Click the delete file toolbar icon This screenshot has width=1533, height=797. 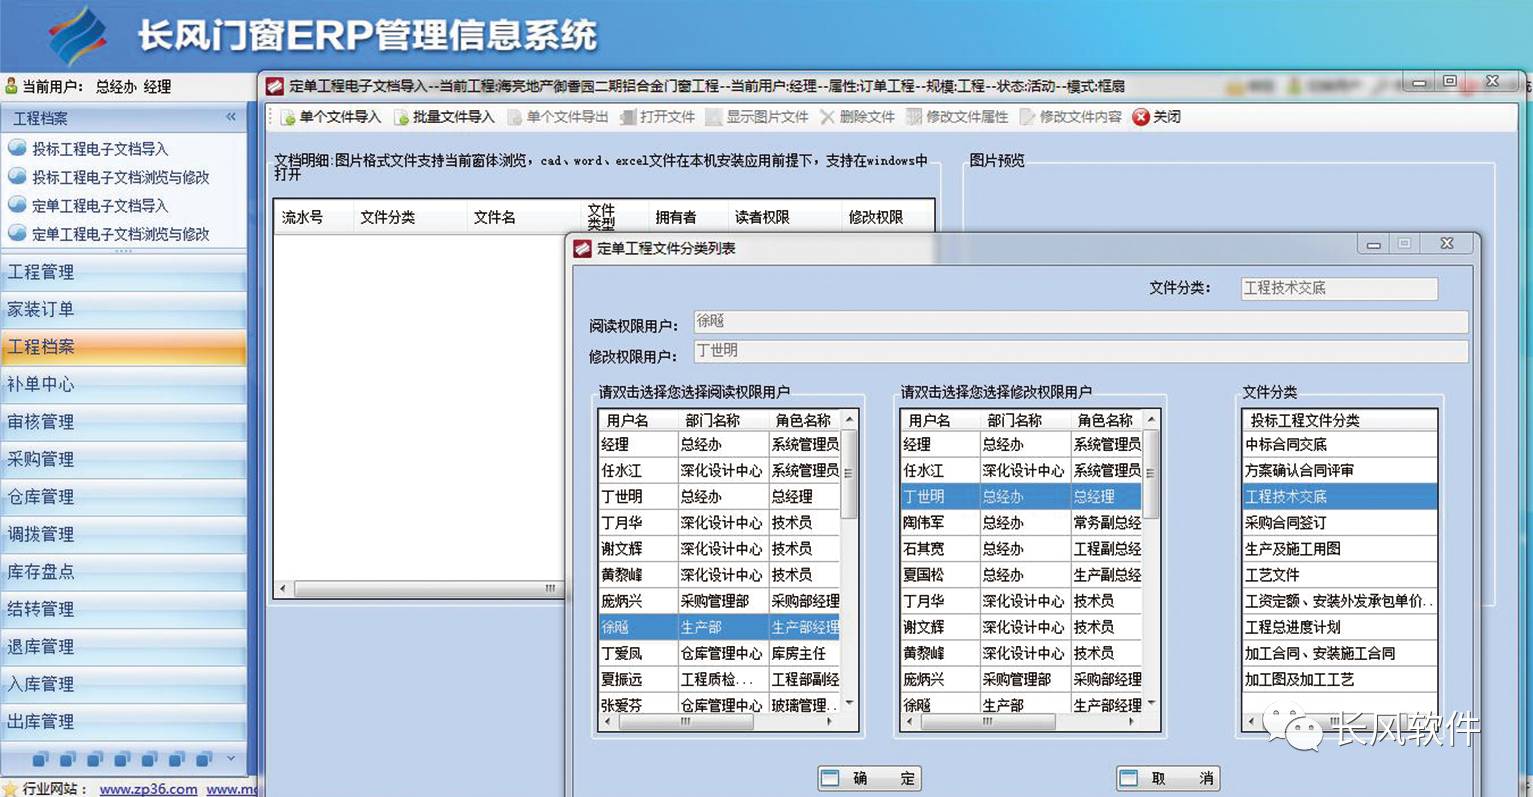click(x=827, y=117)
